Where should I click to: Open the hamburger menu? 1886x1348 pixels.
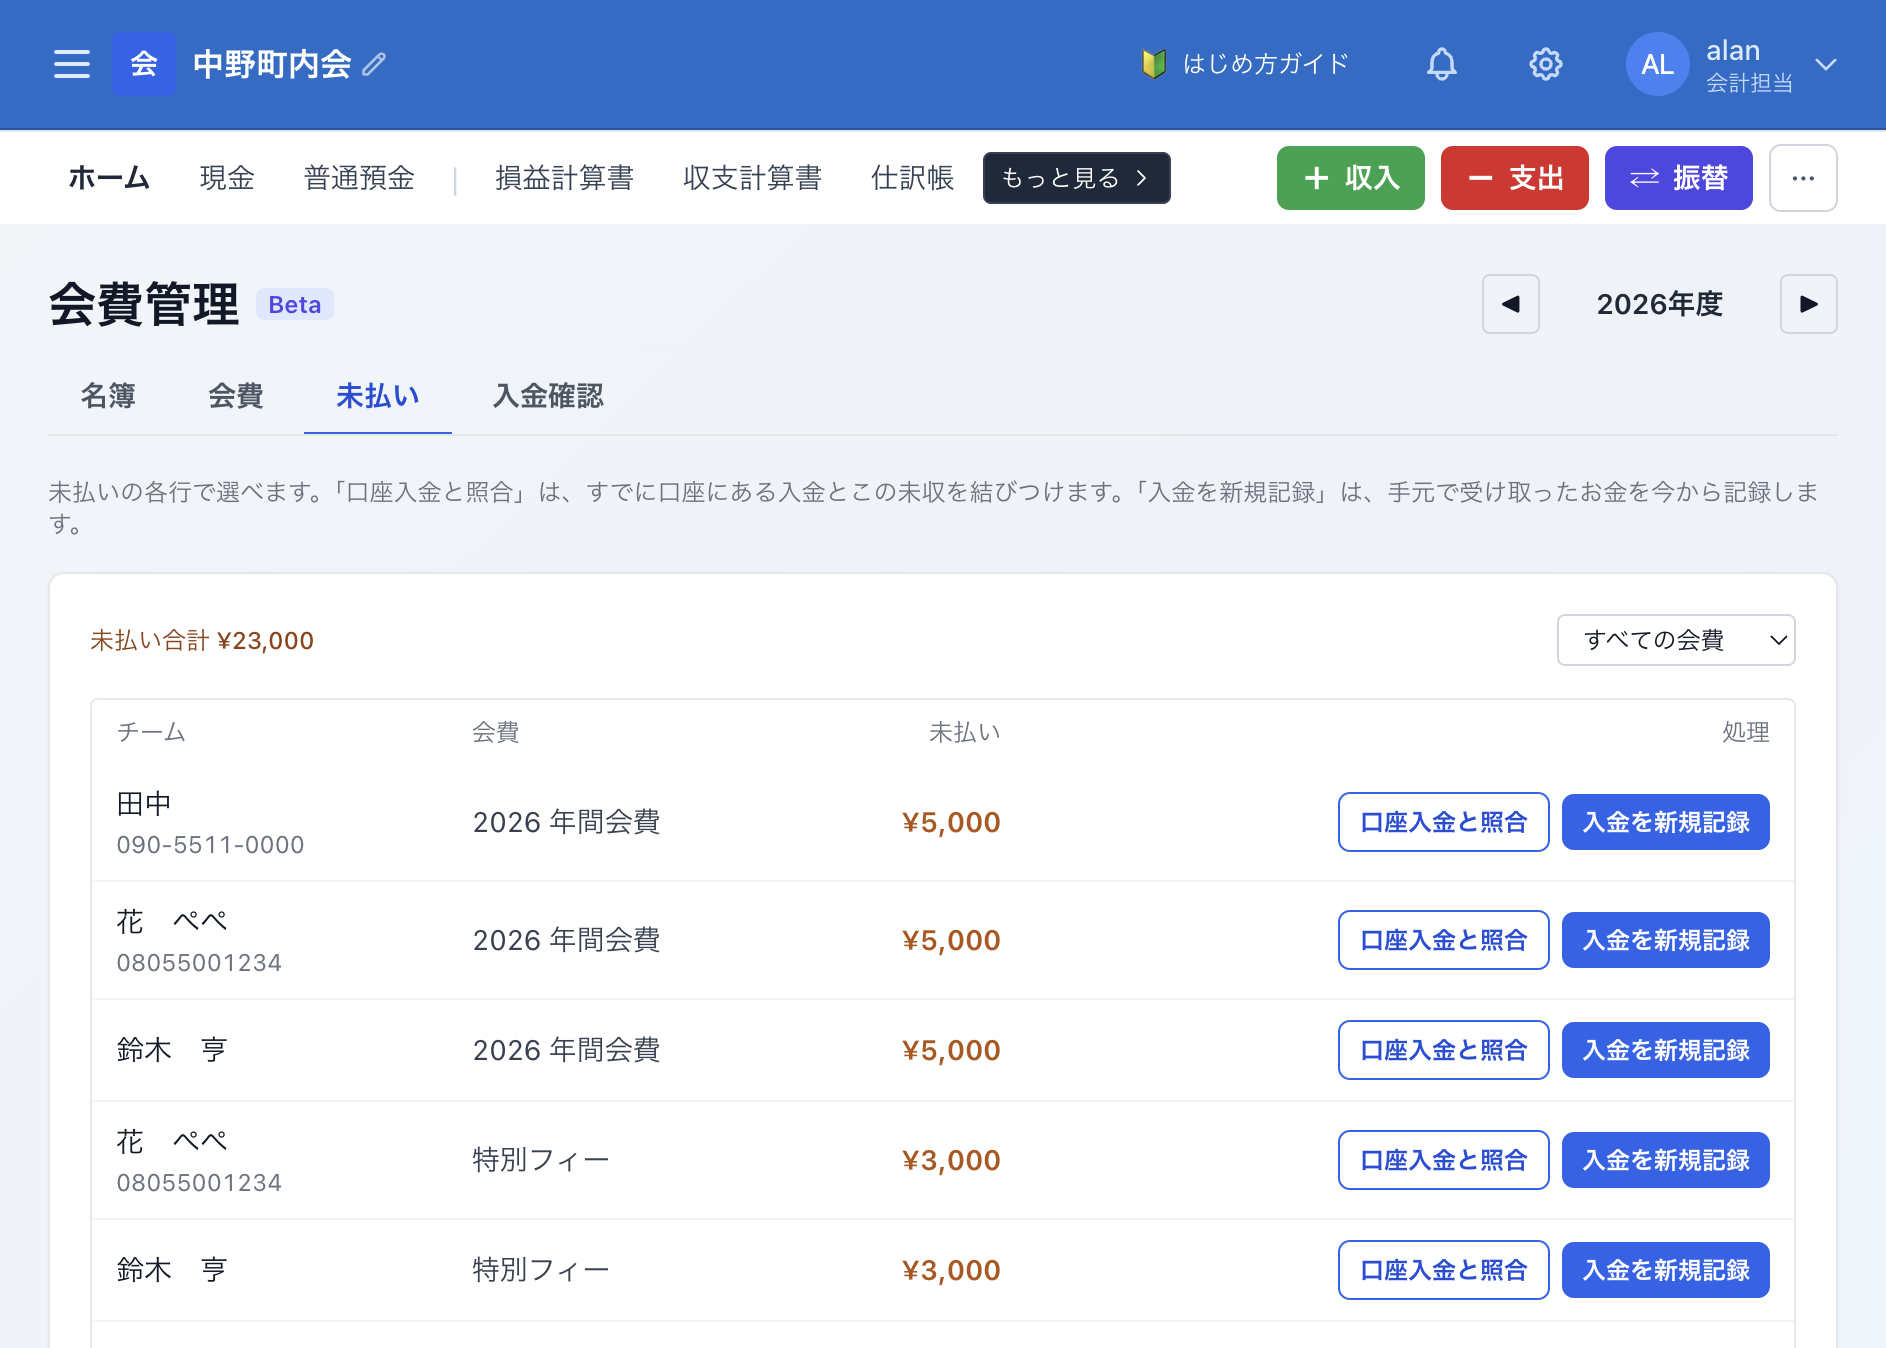pos(72,64)
